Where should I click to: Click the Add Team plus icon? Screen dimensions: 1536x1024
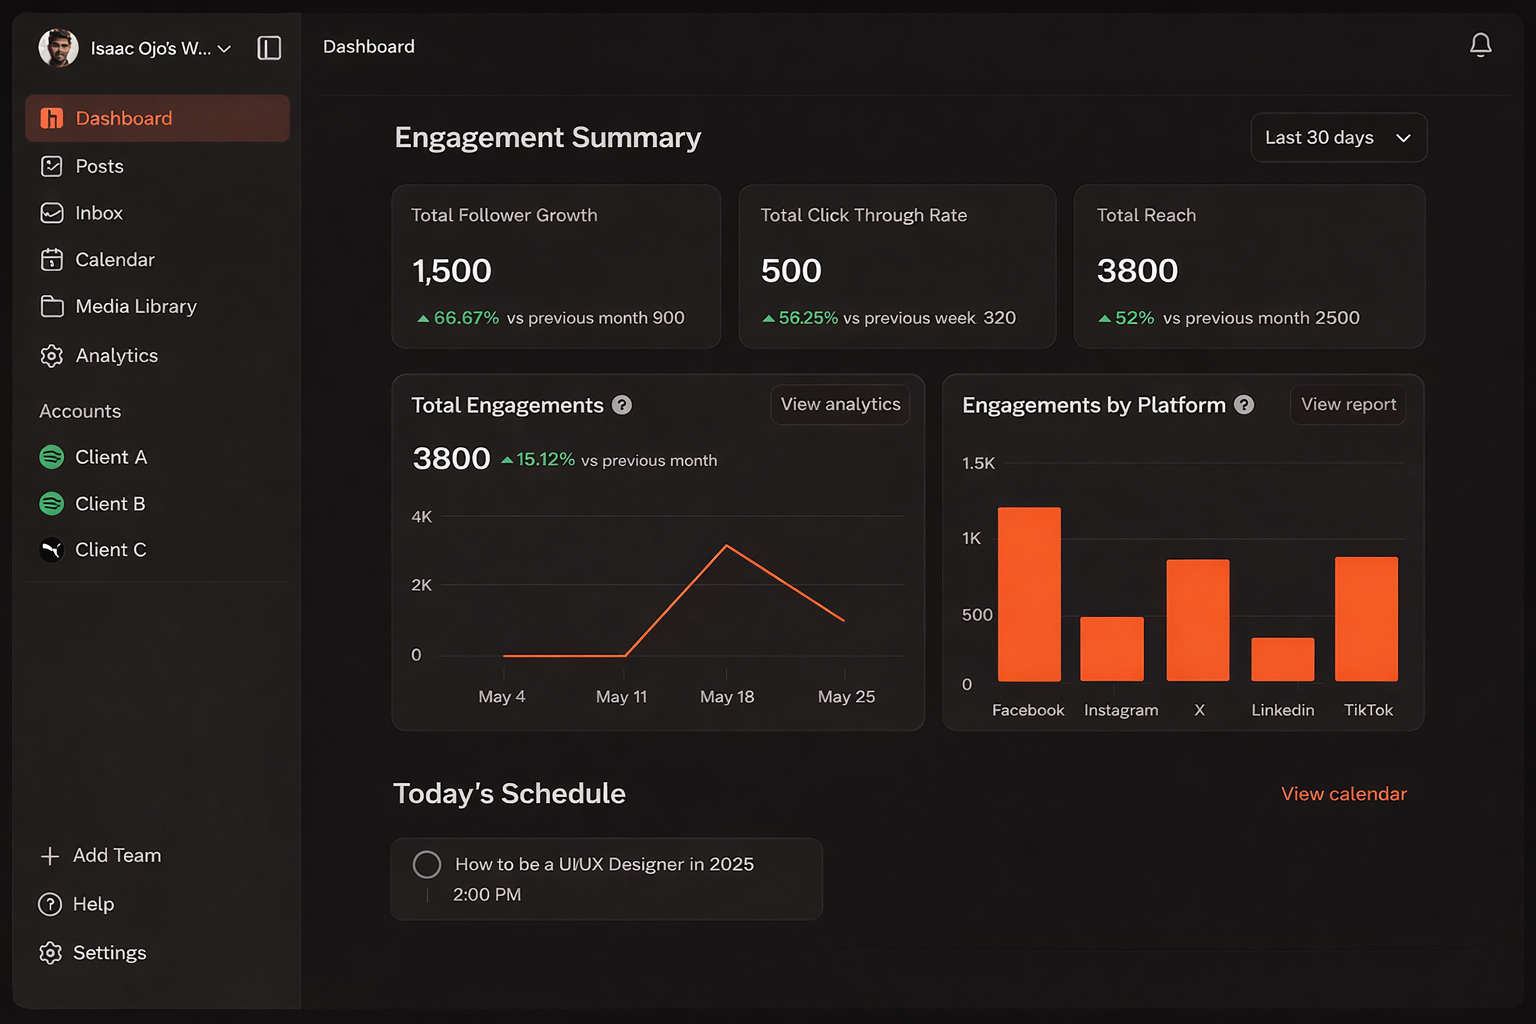(50, 856)
